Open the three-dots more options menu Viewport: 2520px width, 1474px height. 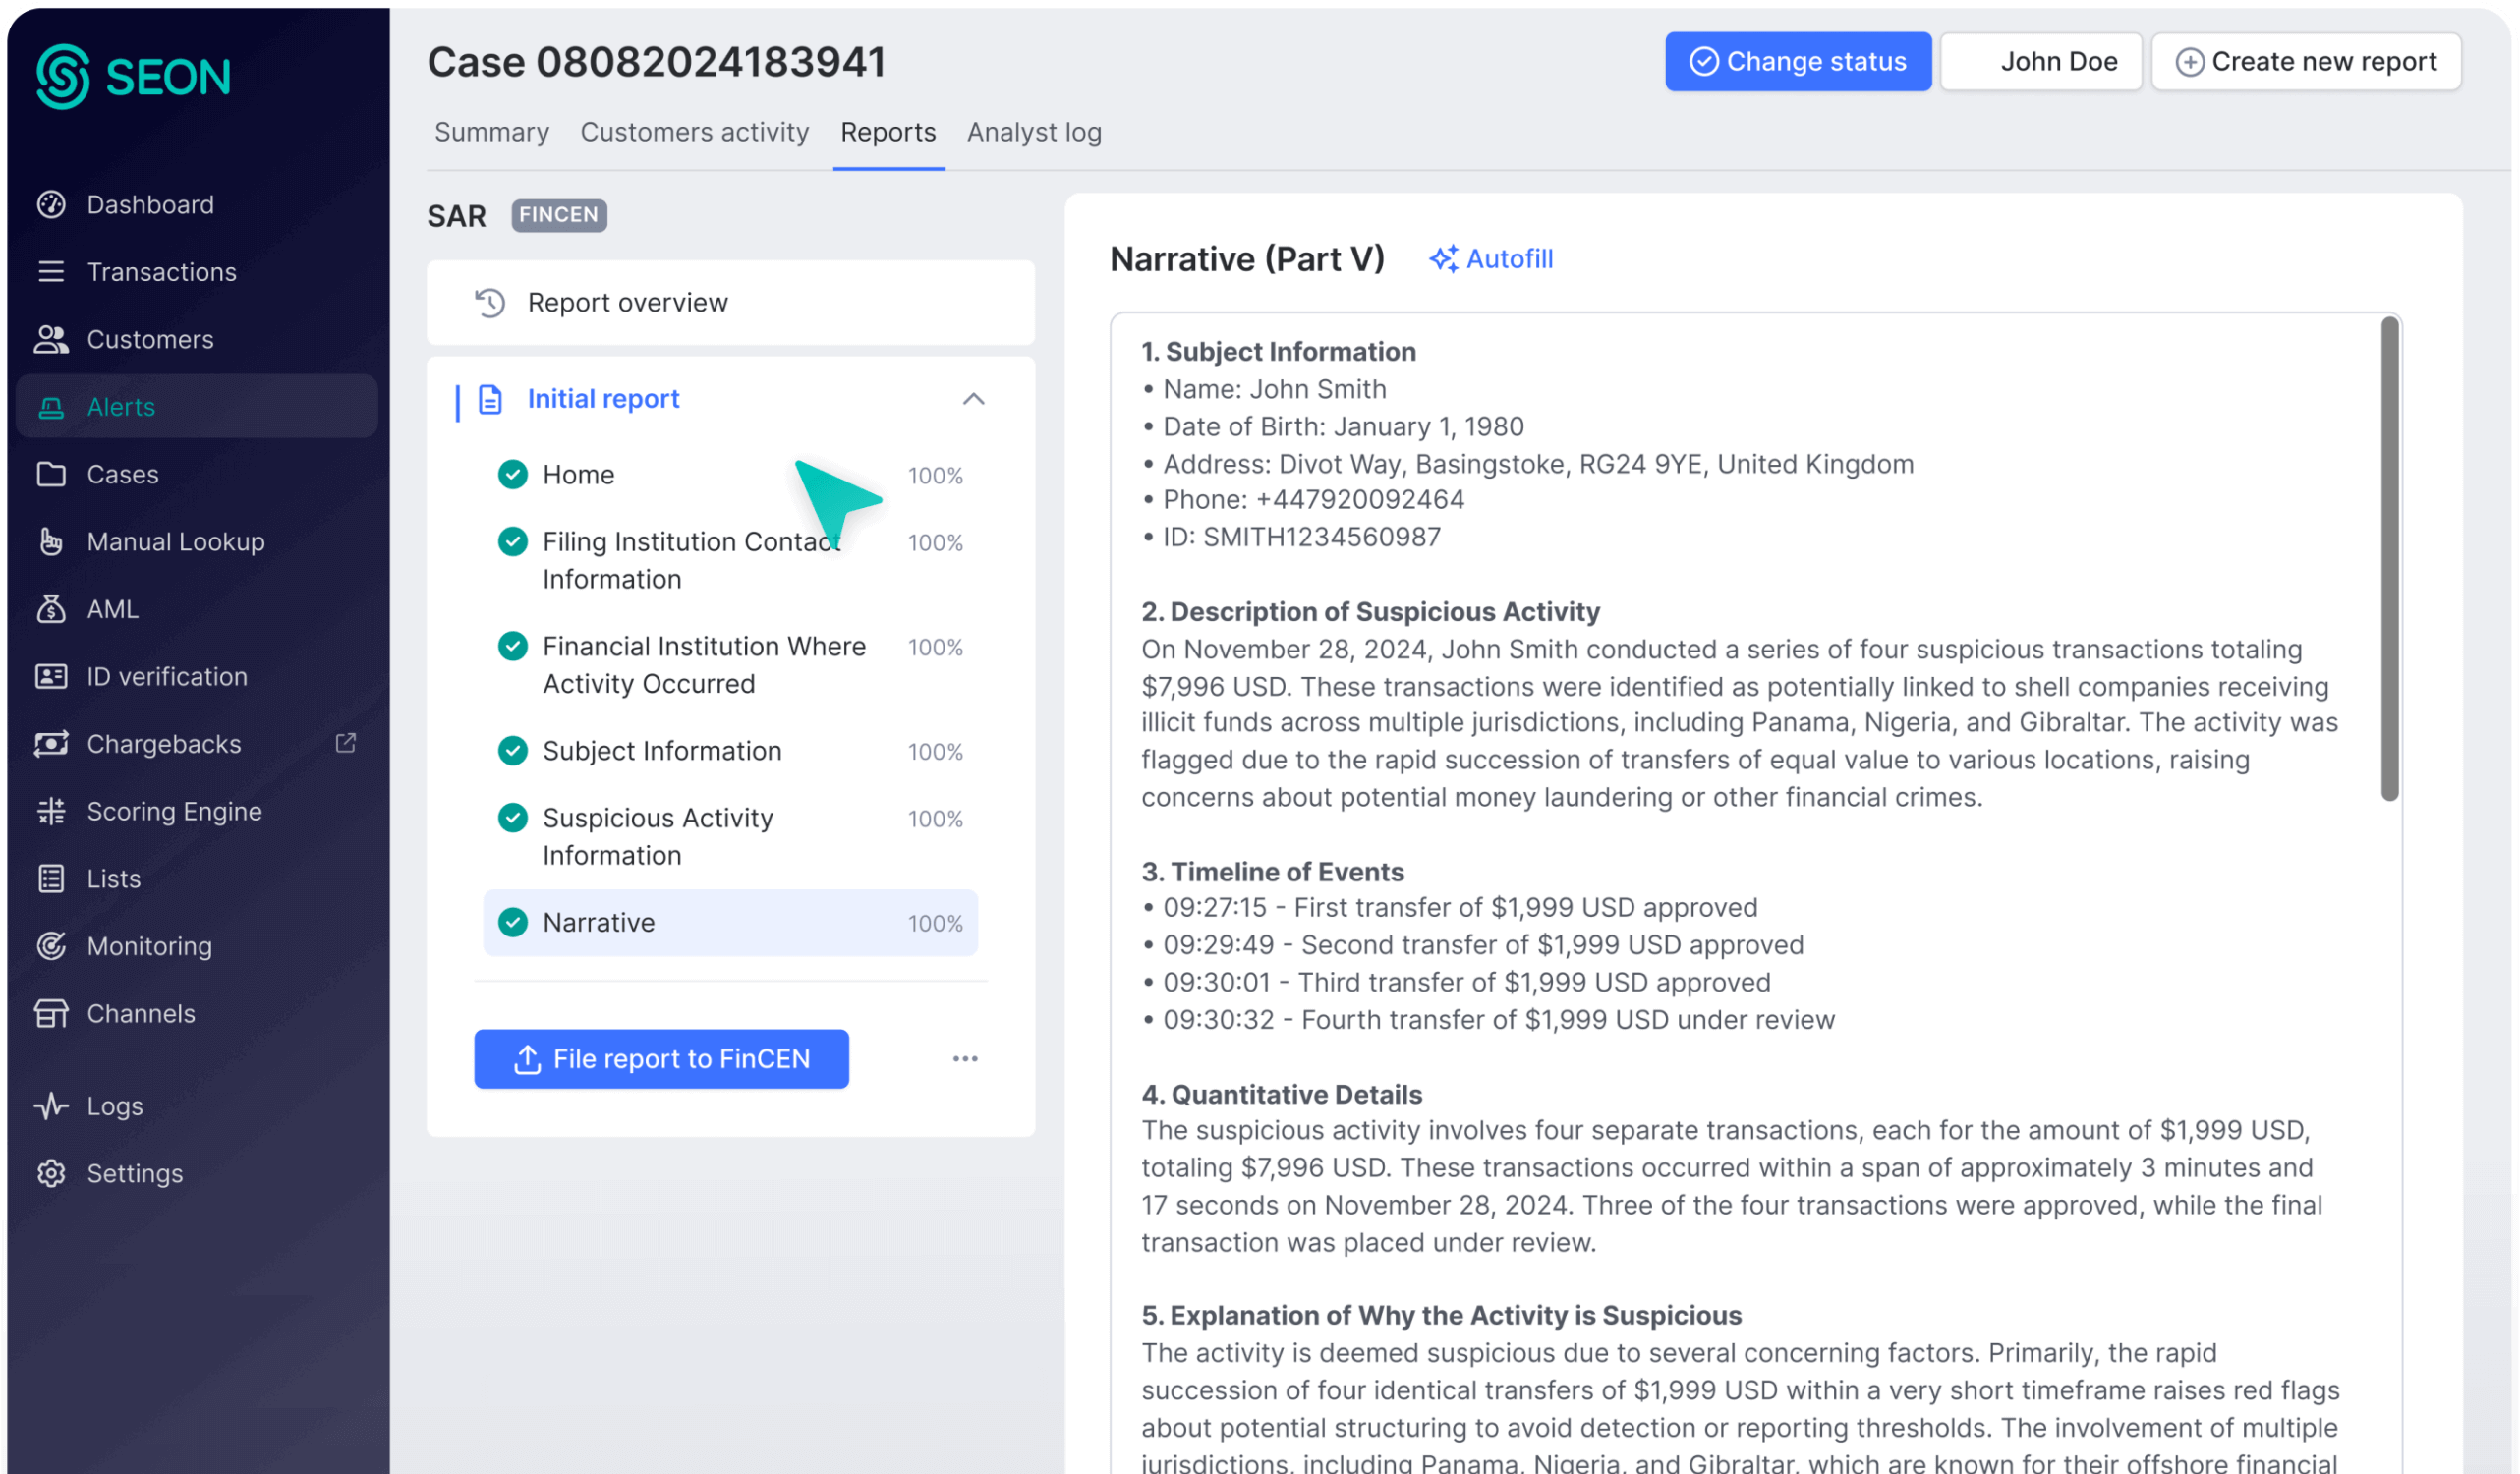coord(965,1058)
